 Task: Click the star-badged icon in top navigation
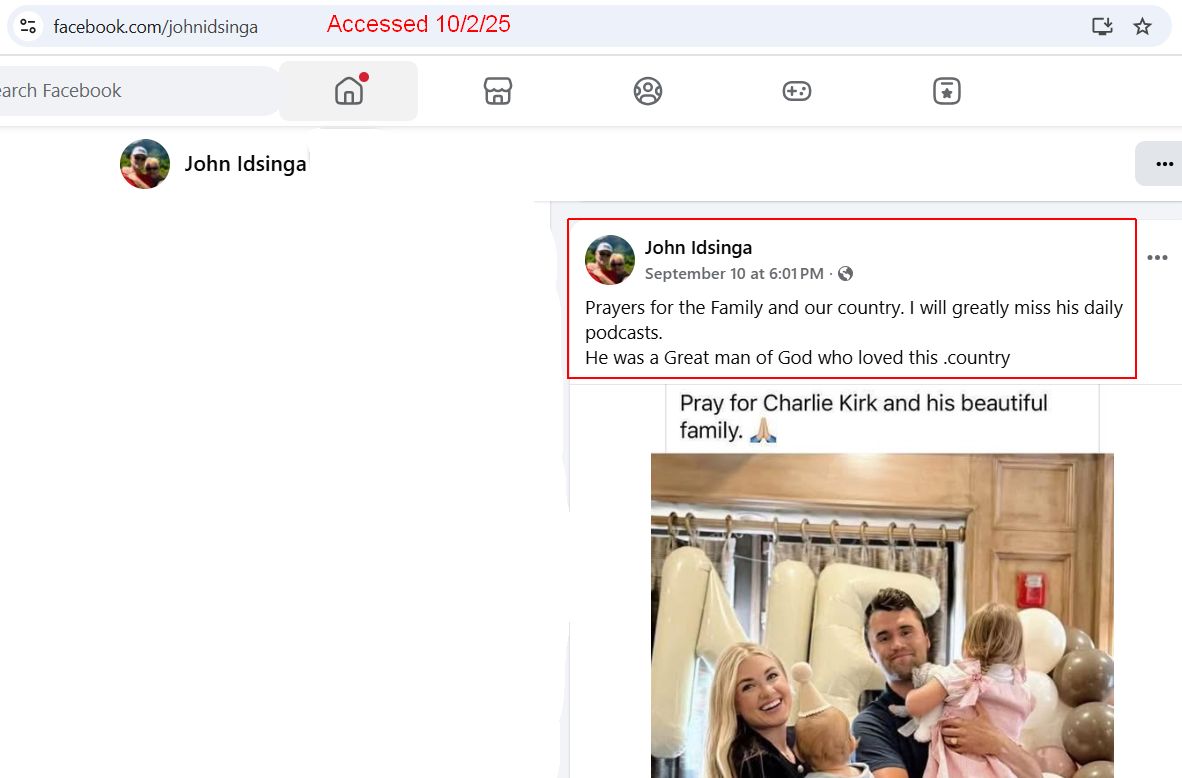click(x=946, y=91)
